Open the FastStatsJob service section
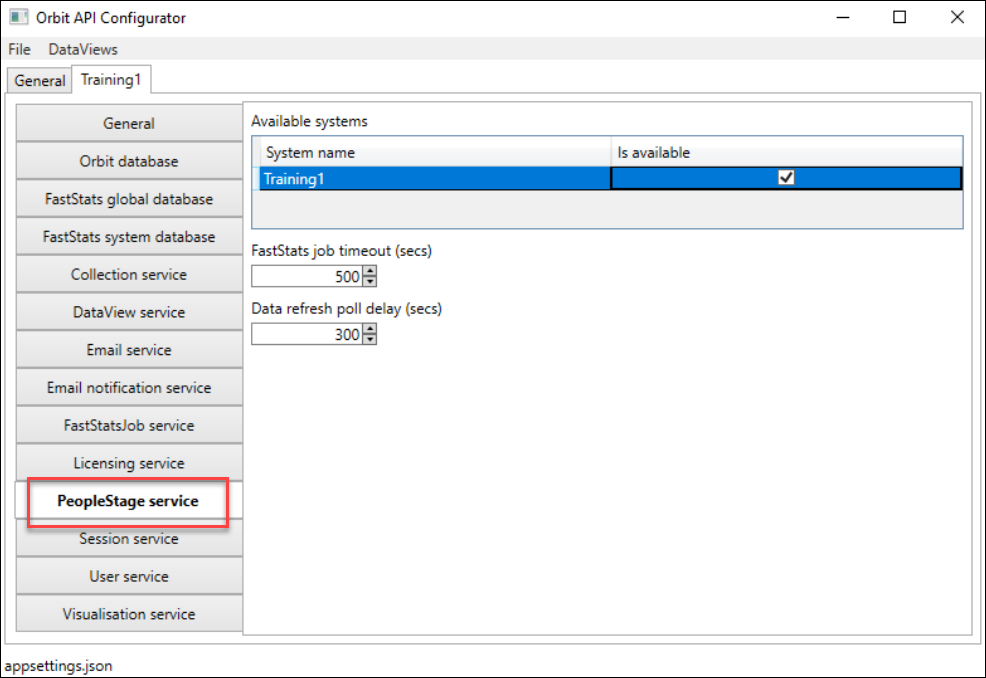Viewport: 986px width, 678px height. tap(129, 425)
